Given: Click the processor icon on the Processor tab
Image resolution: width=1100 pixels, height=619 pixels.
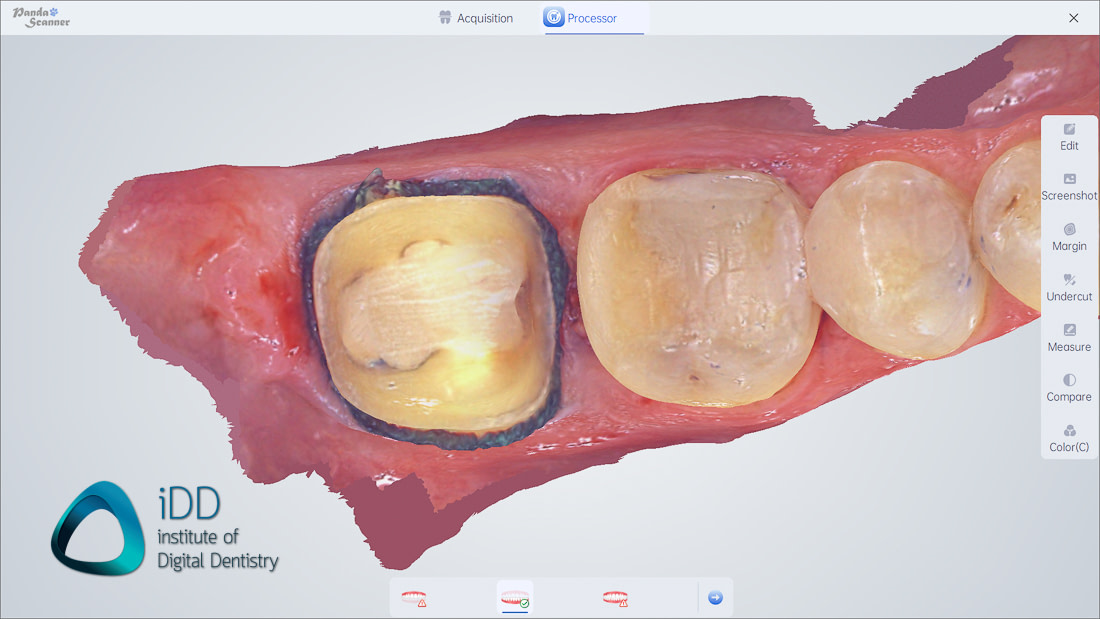Looking at the screenshot, I should 552,17.
